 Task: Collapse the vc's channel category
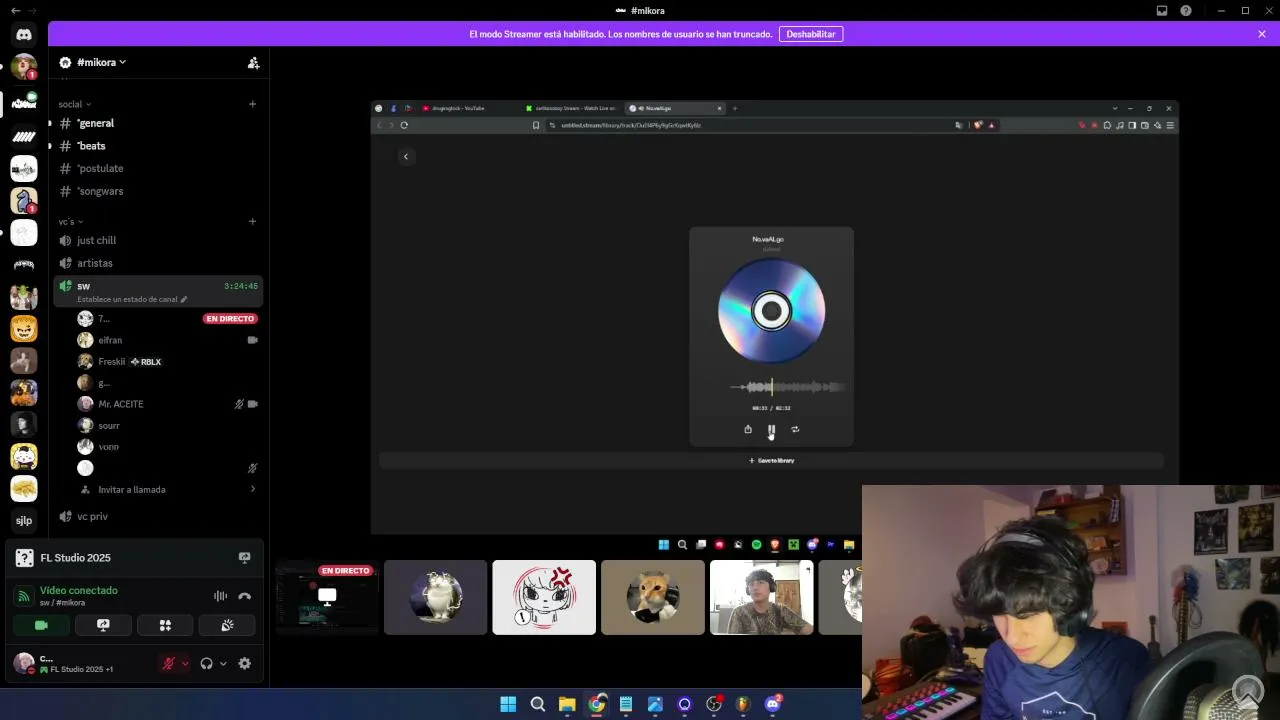pos(70,221)
